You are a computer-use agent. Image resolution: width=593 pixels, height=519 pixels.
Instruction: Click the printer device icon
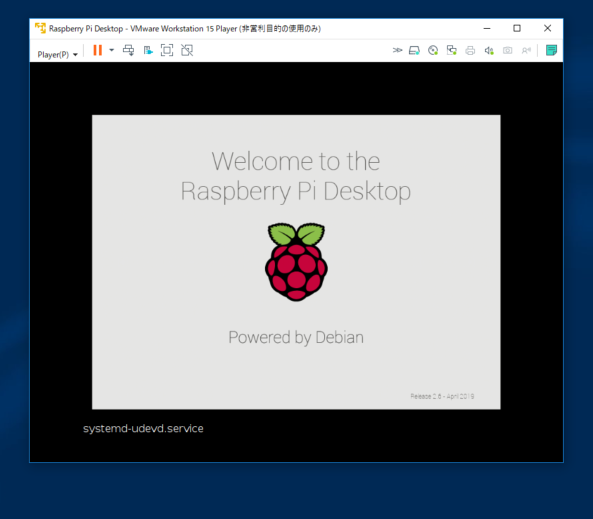click(470, 50)
